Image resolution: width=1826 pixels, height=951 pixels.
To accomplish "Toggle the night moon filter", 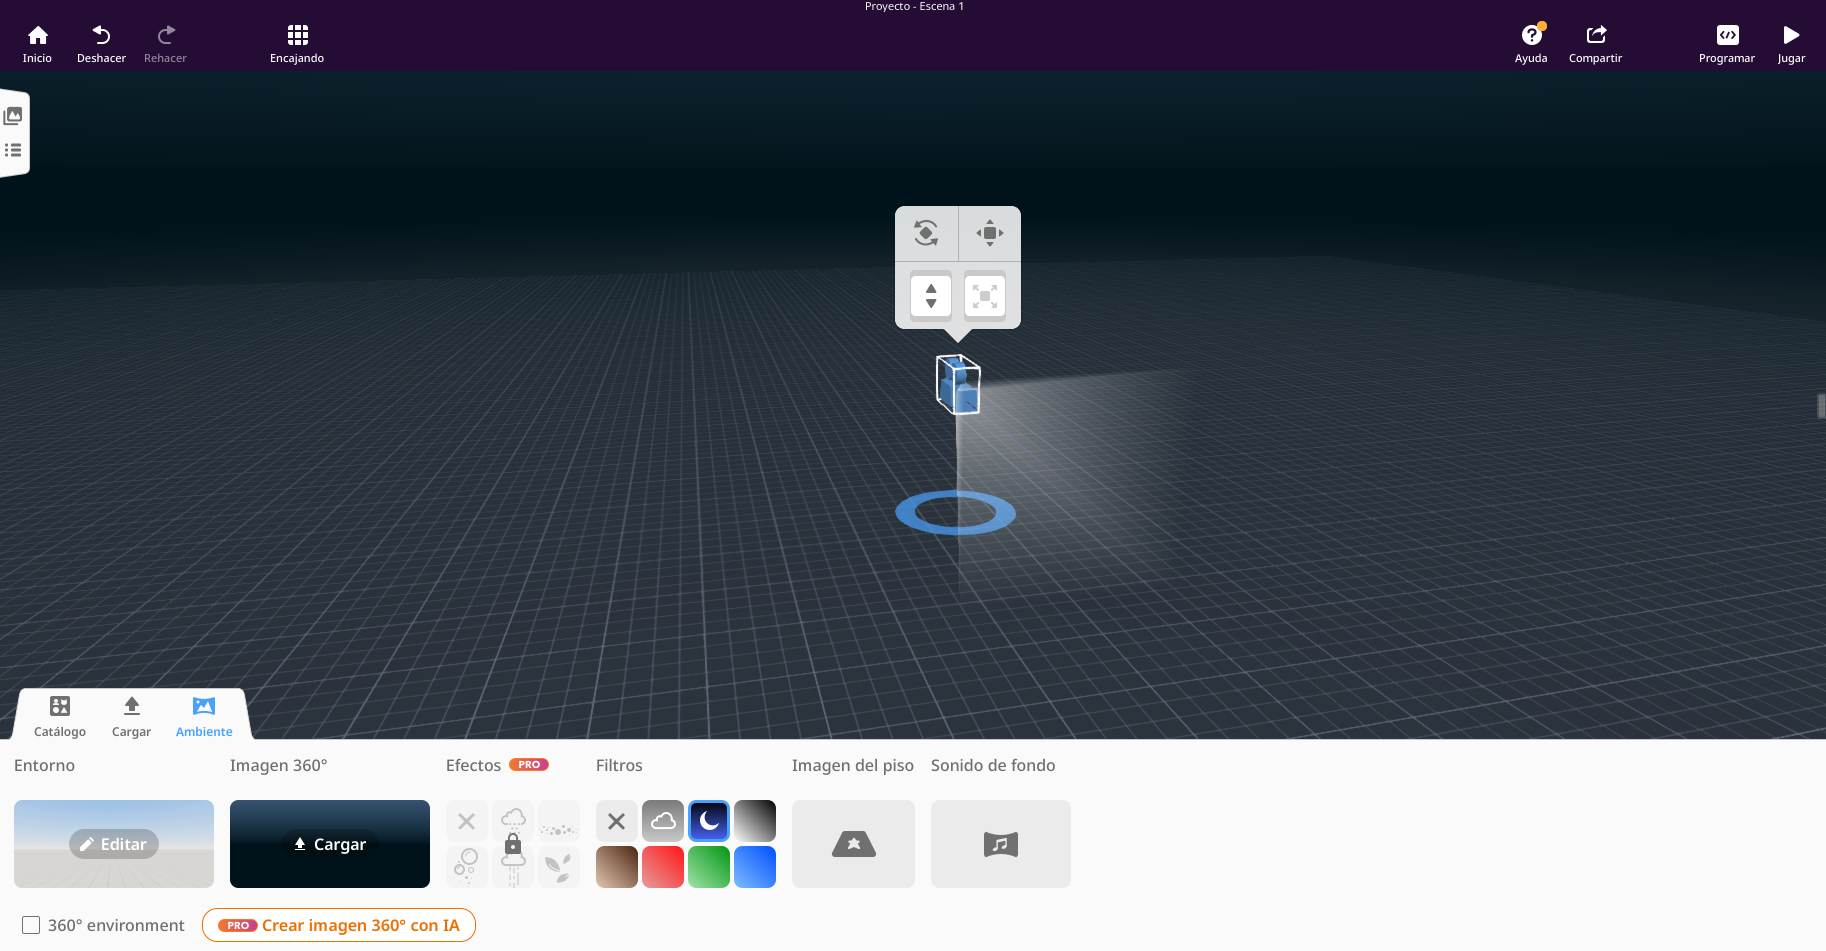I will pos(709,821).
